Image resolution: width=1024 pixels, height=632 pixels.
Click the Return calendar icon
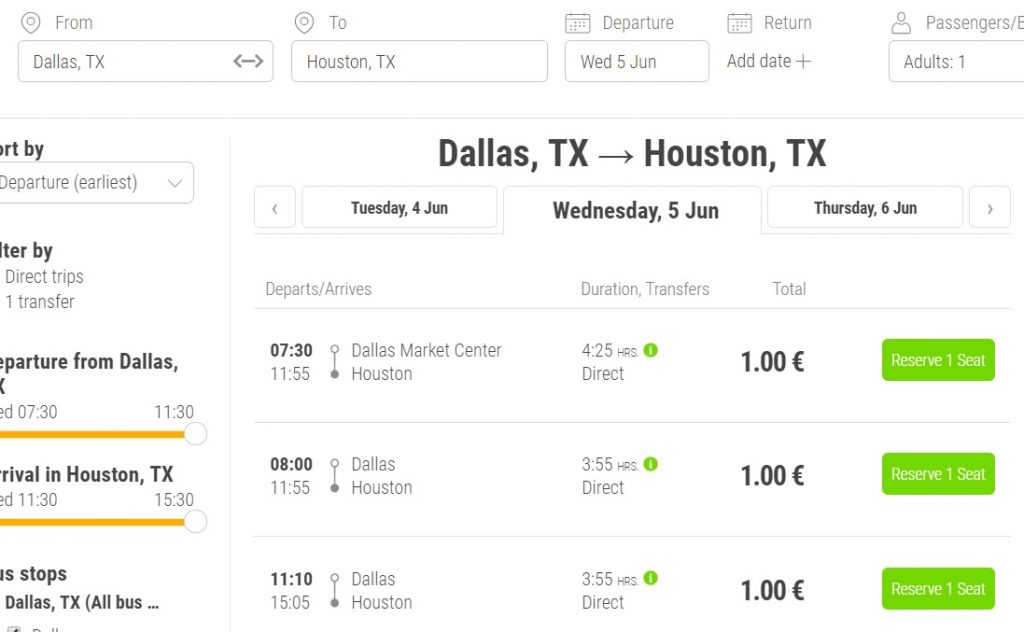pyautogui.click(x=738, y=22)
